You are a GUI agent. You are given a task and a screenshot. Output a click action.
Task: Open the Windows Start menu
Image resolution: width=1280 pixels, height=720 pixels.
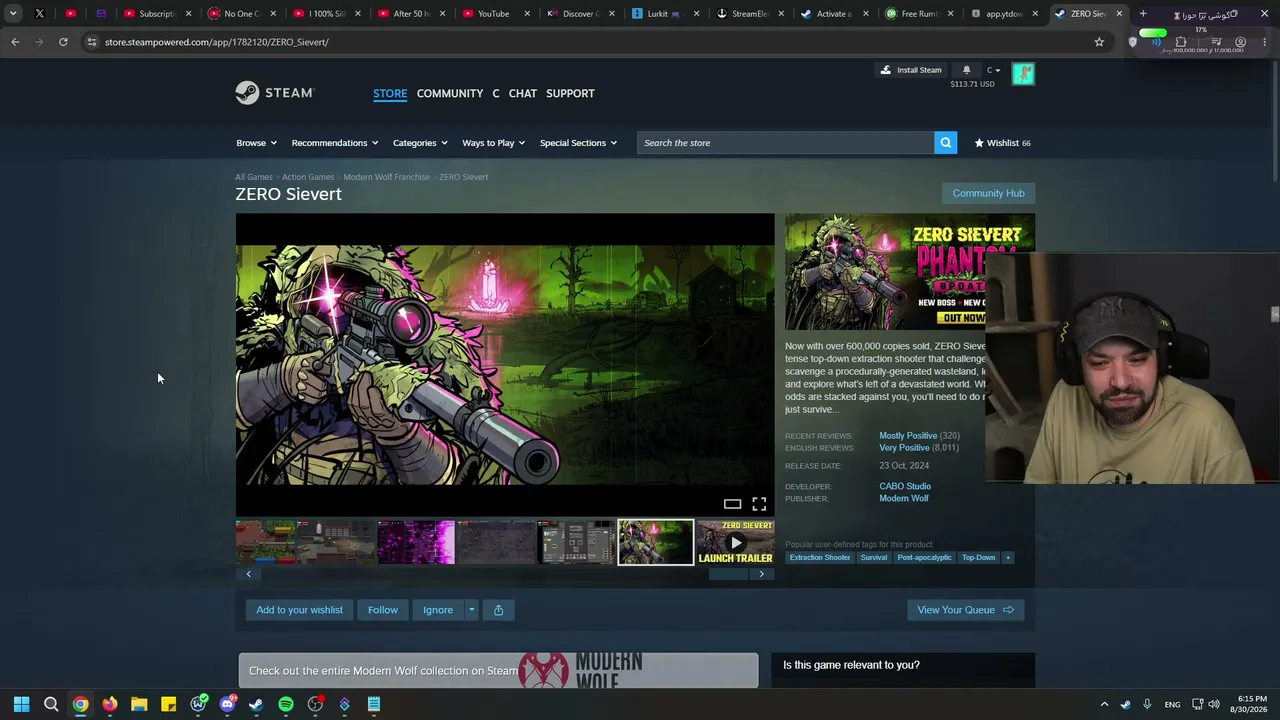[x=21, y=704]
